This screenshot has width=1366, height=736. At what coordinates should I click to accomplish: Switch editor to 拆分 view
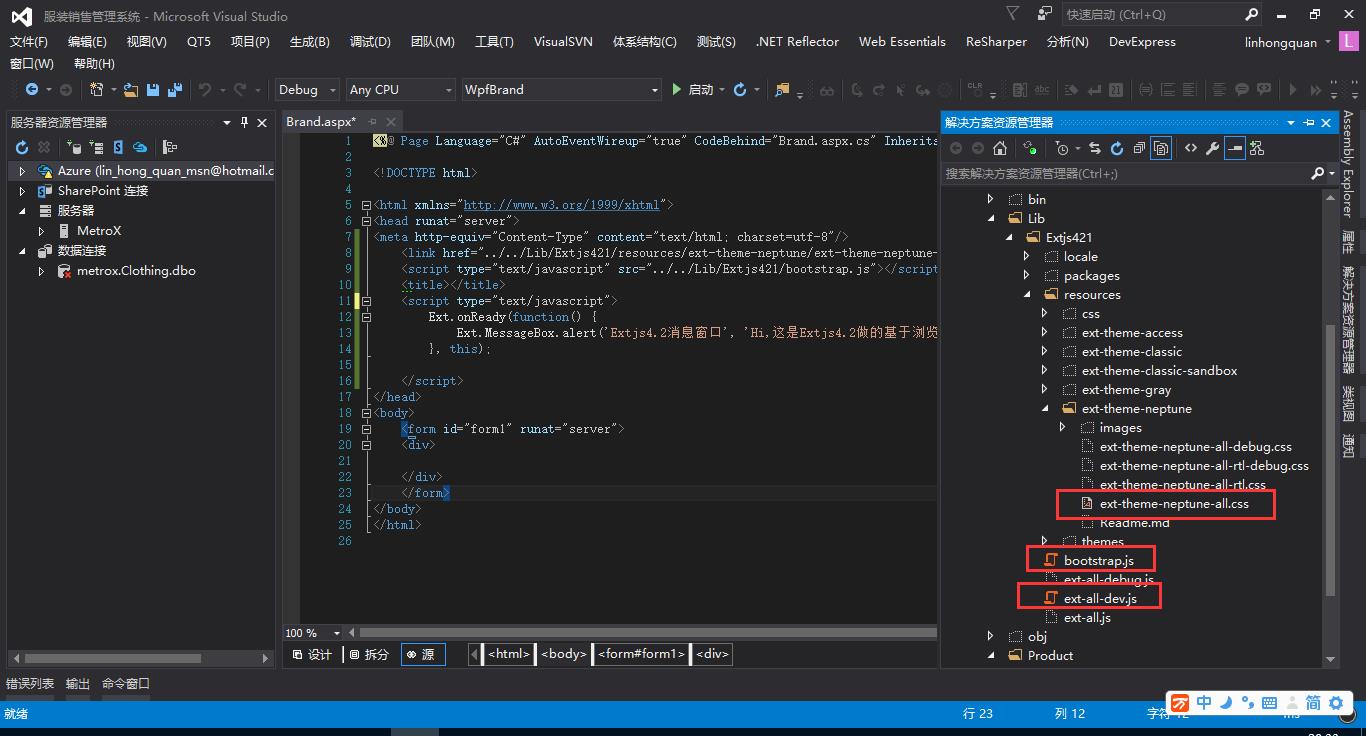pos(368,654)
